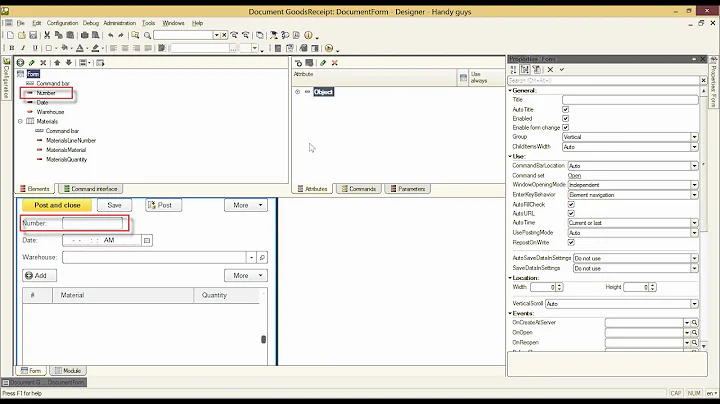Click the Underline formatting icon
Viewport: 720px width, 404px height.
[35, 48]
